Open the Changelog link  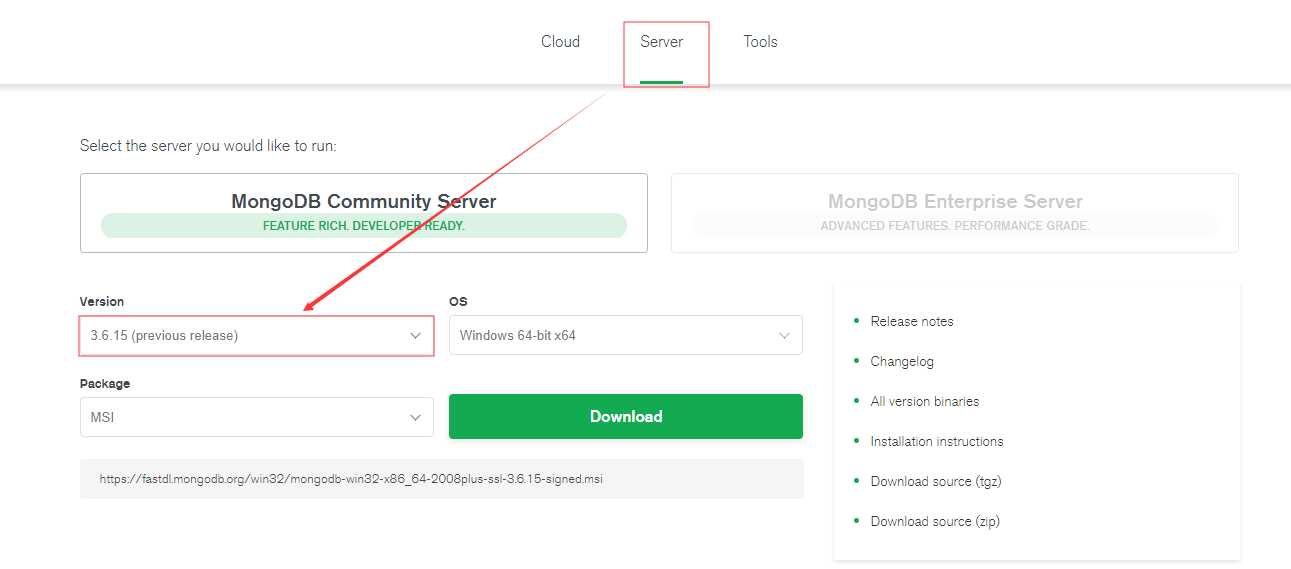[902, 361]
